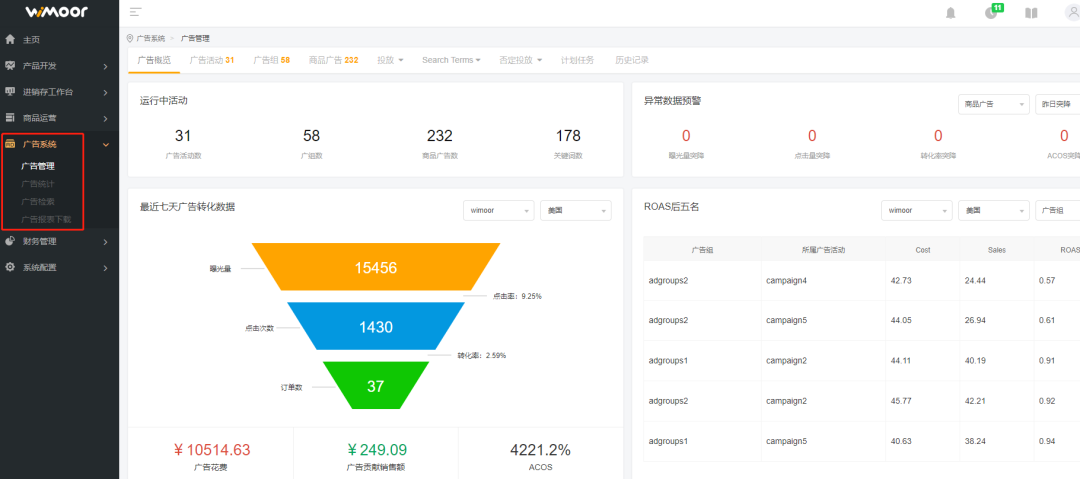This screenshot has width=1080, height=479.
Task: Open the notification bell
Action: 951,13
